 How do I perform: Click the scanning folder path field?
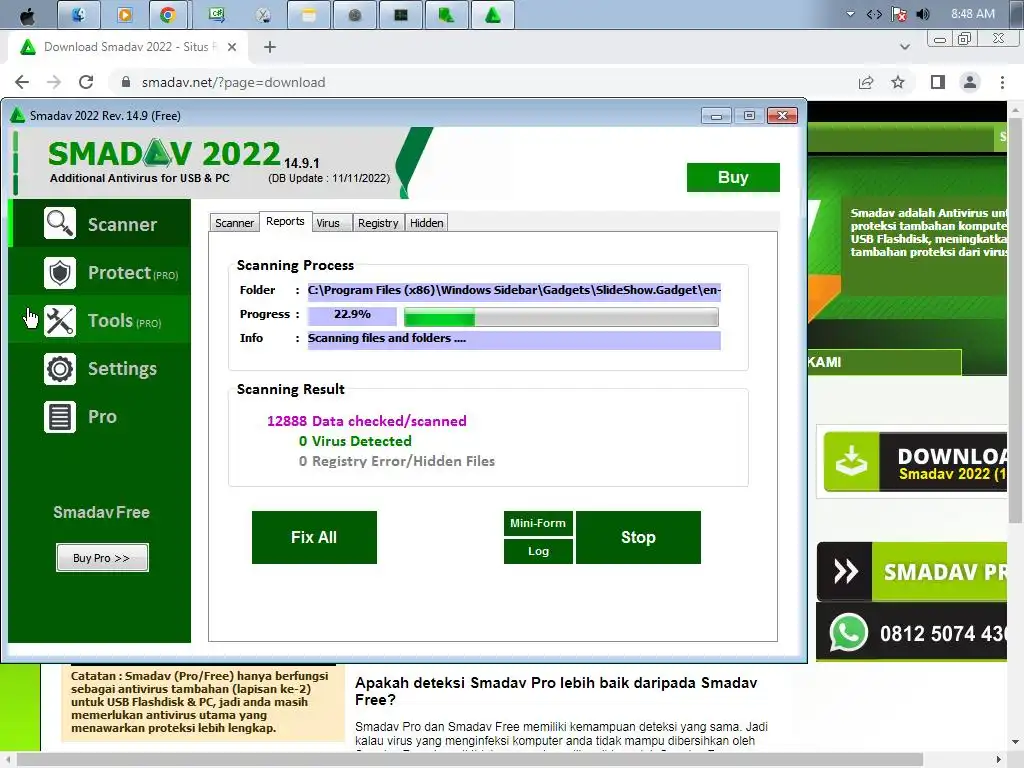pos(514,291)
